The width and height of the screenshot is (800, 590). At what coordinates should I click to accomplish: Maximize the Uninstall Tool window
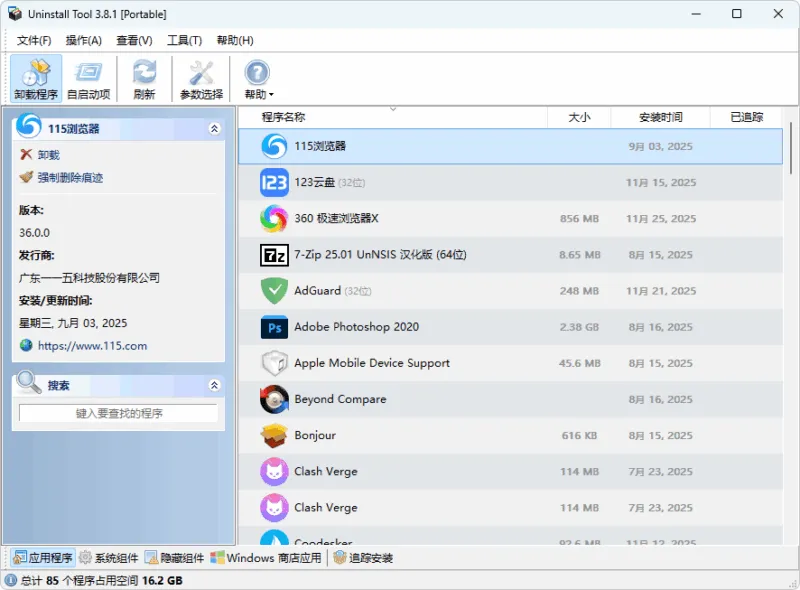click(736, 14)
